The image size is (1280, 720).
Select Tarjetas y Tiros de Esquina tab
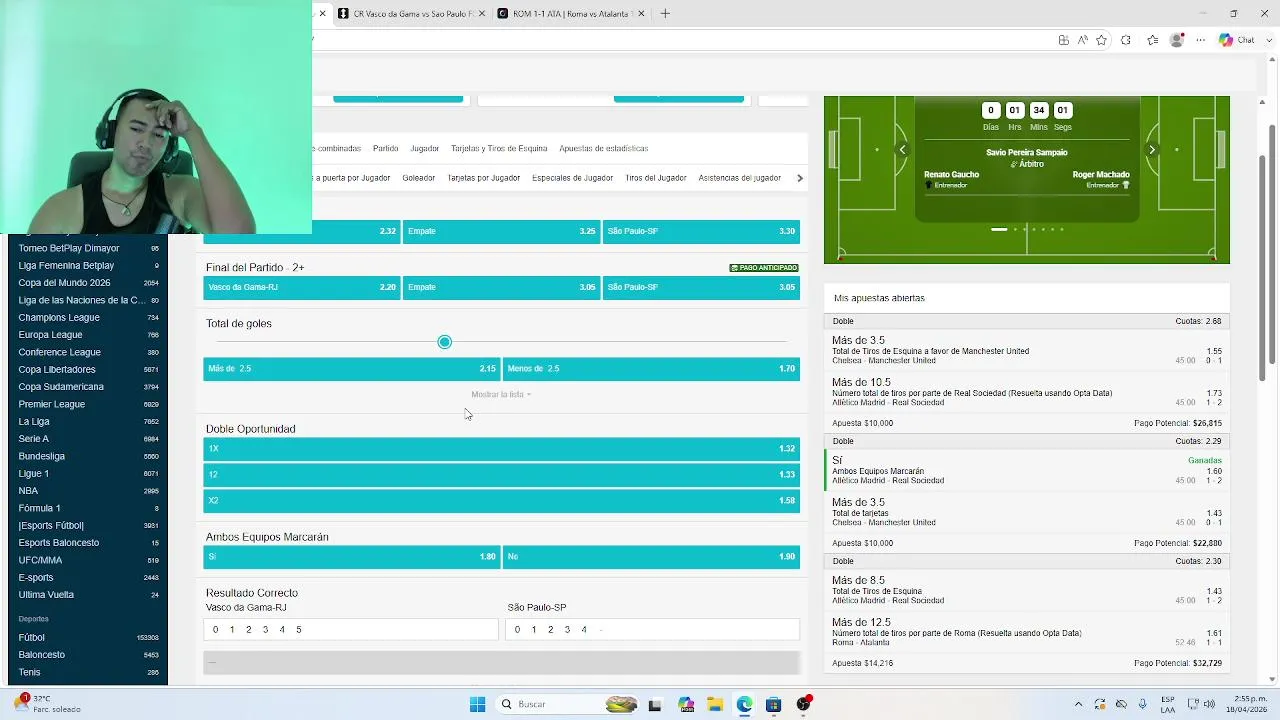point(499,148)
